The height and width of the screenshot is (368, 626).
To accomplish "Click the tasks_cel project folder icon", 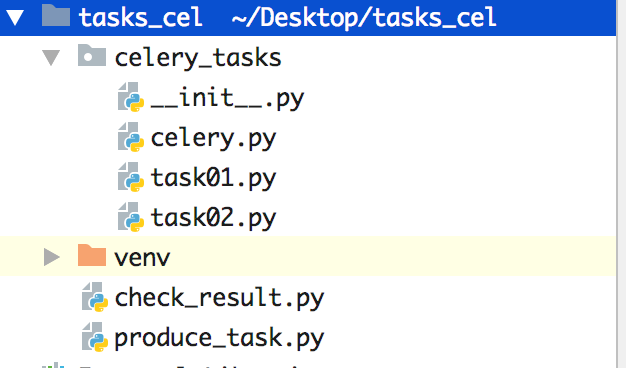I will tap(56, 15).
